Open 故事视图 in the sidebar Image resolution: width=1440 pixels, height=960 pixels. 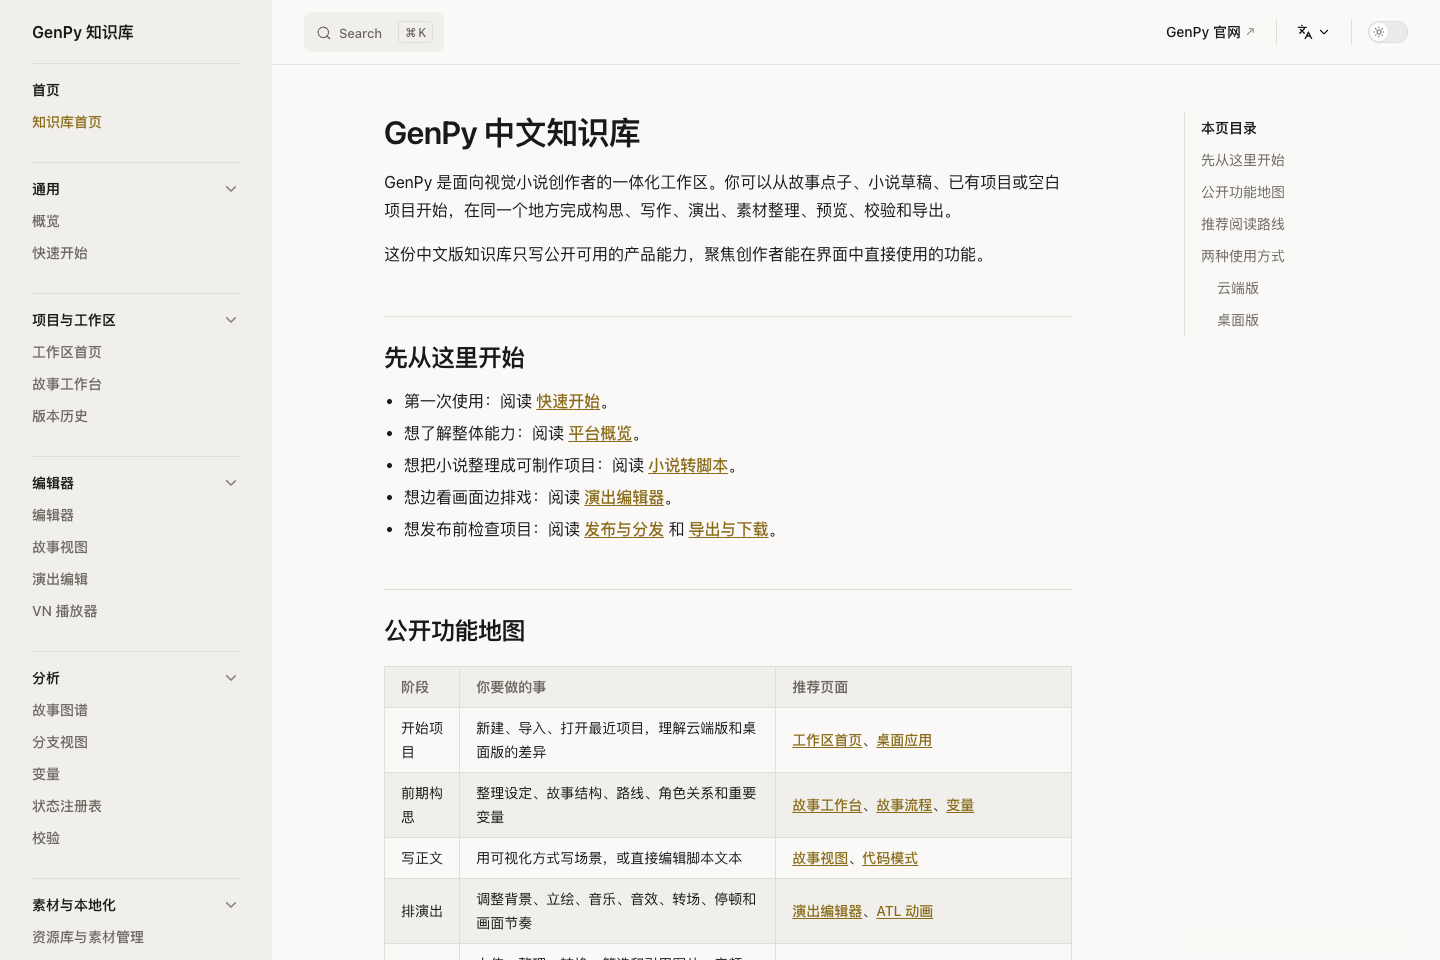(x=60, y=547)
